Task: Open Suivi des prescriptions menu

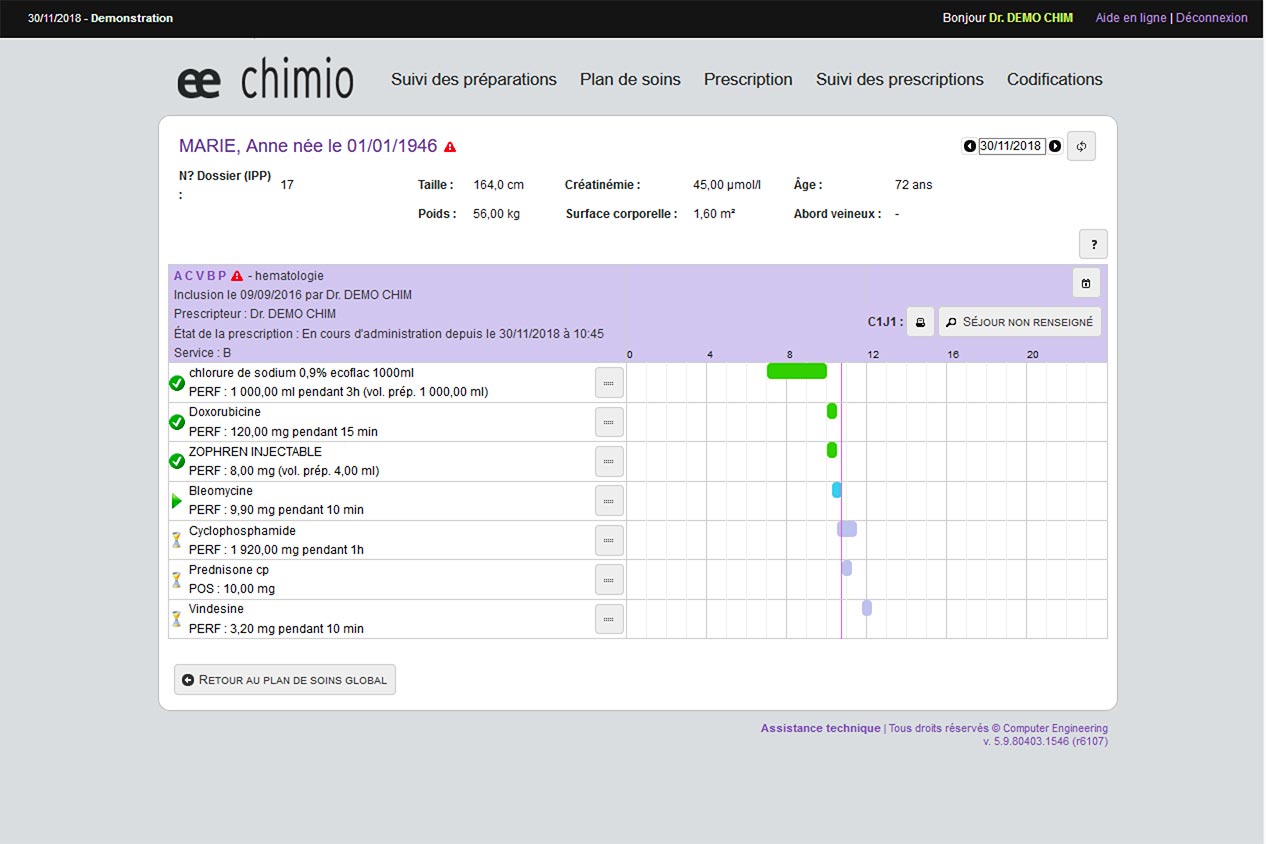Action: [899, 80]
